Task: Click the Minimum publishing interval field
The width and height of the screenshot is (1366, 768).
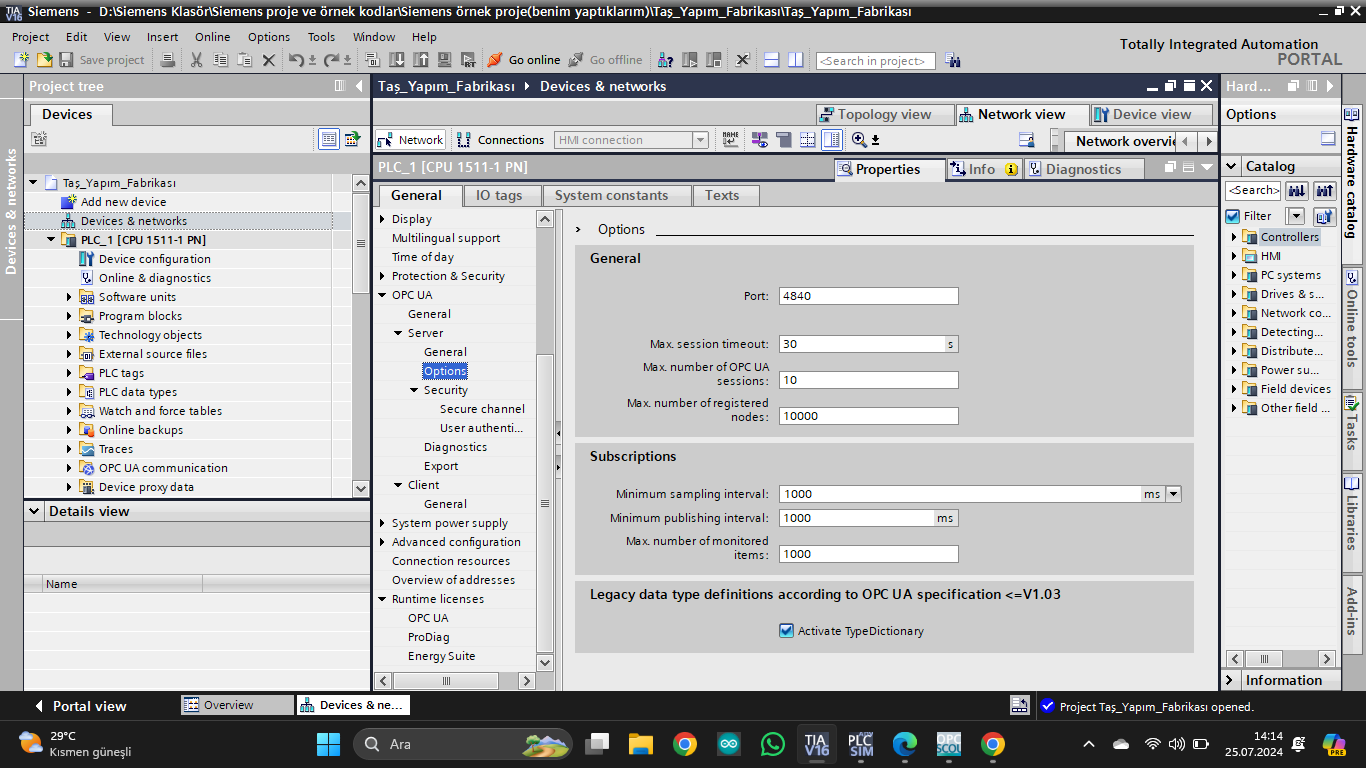Action: [857, 518]
